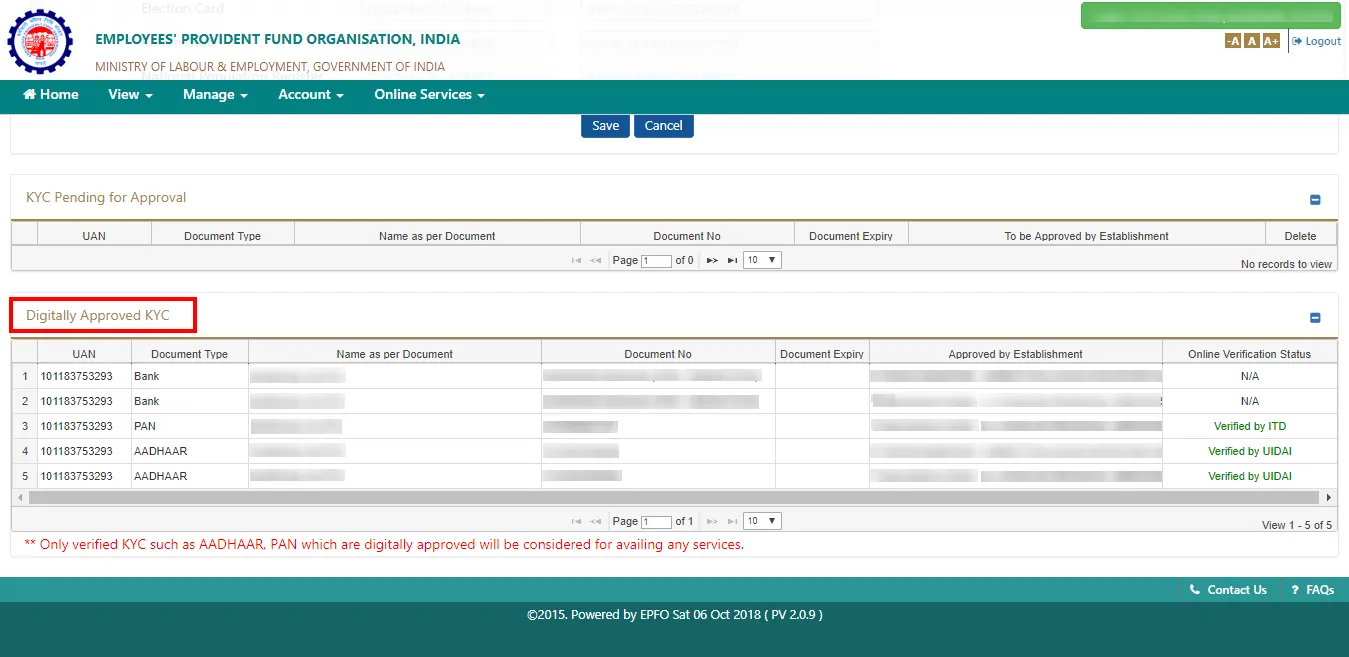Go to previous page in pending KYC pager
1349x657 pixels.
tap(595, 260)
